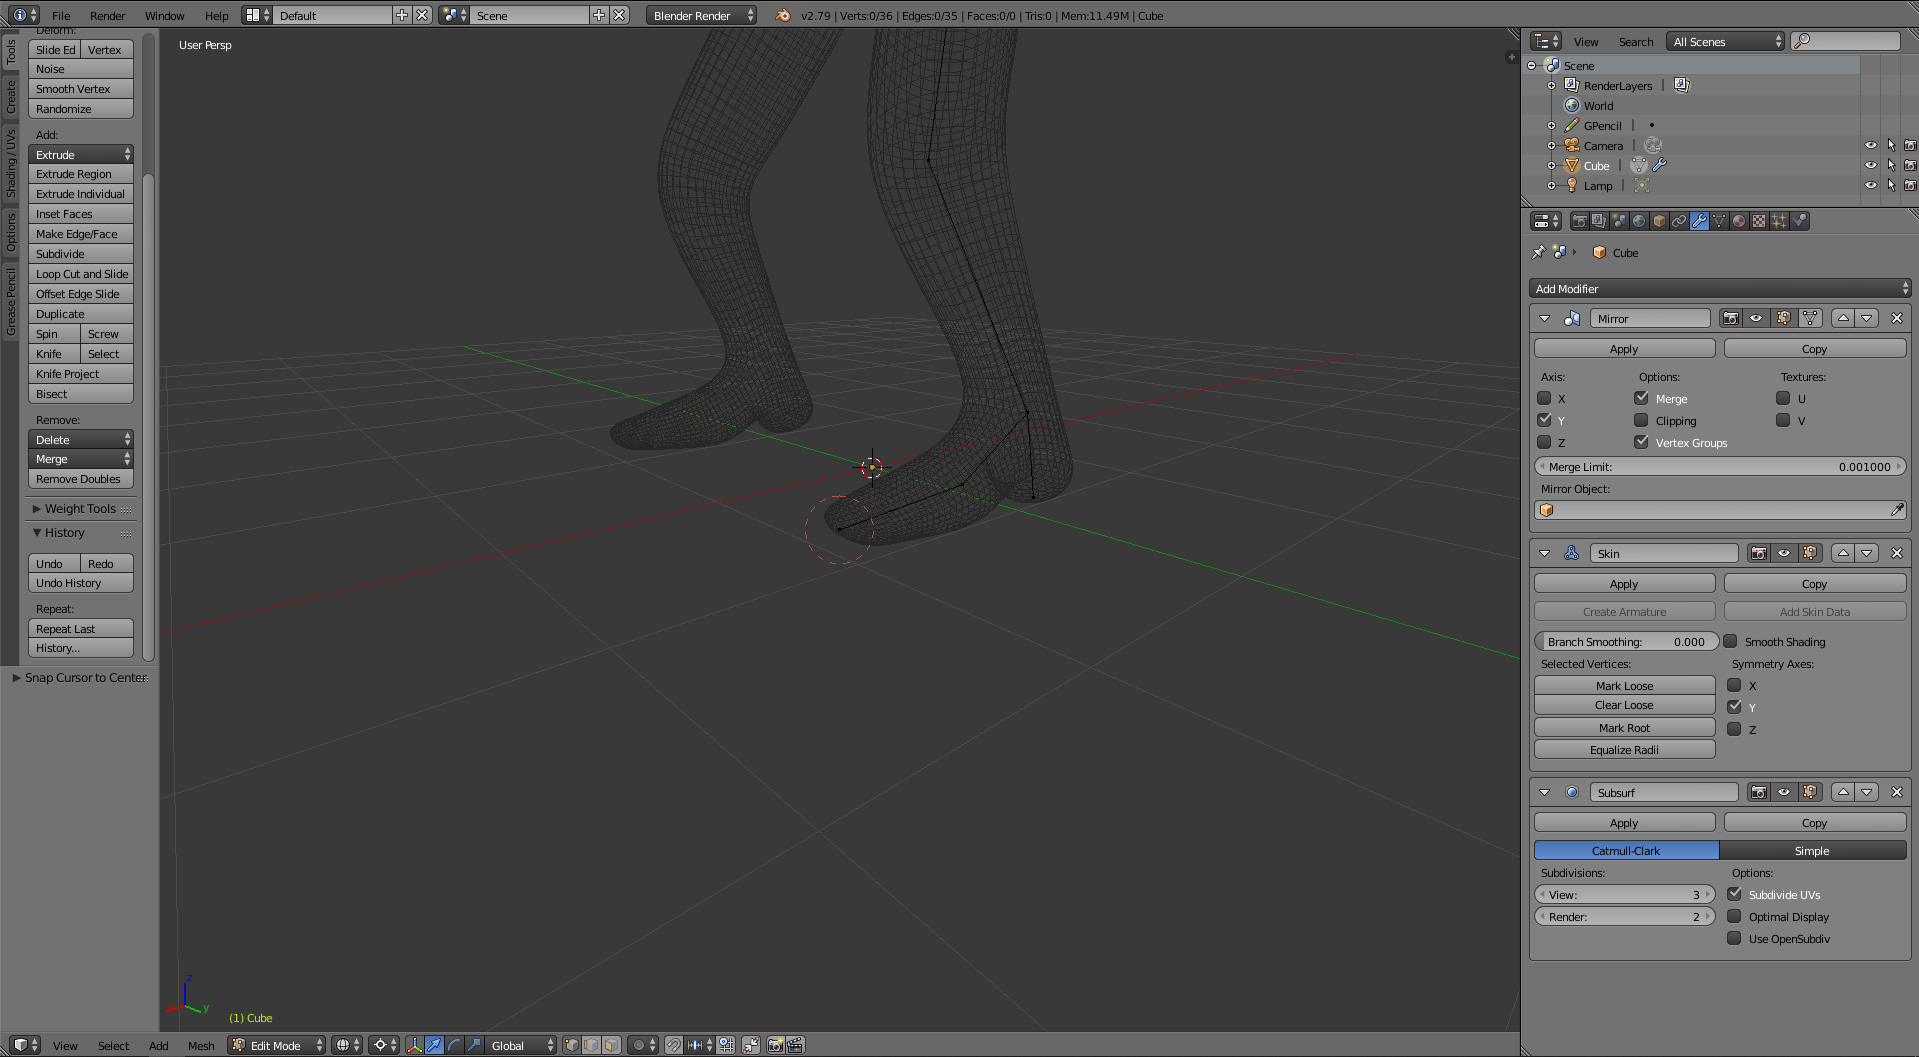Adjust the Merge Limit value field
The height and width of the screenshot is (1057, 1919).
(x=1720, y=467)
